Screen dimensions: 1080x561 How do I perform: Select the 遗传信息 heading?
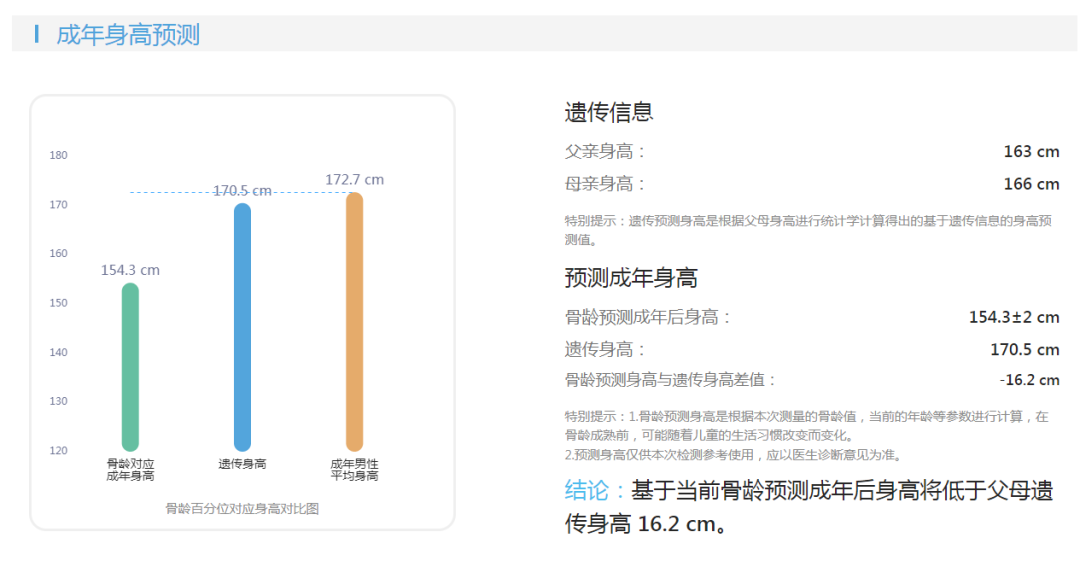[x=609, y=112]
